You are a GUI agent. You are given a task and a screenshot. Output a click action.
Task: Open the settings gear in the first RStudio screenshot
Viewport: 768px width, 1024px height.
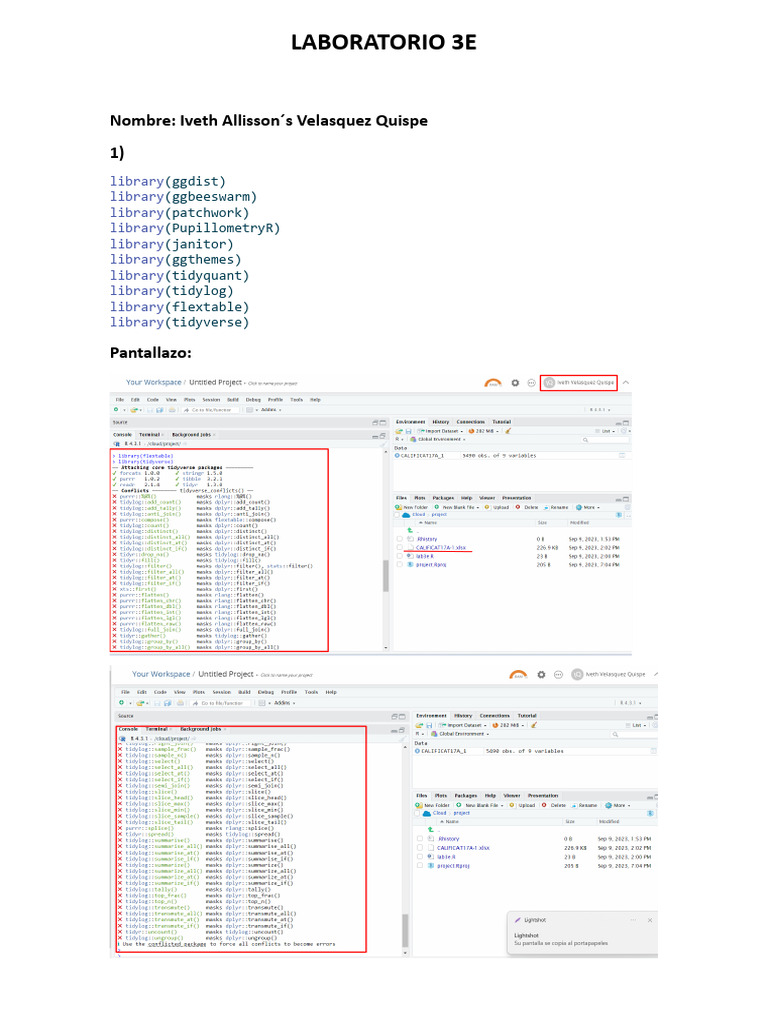click(515, 382)
